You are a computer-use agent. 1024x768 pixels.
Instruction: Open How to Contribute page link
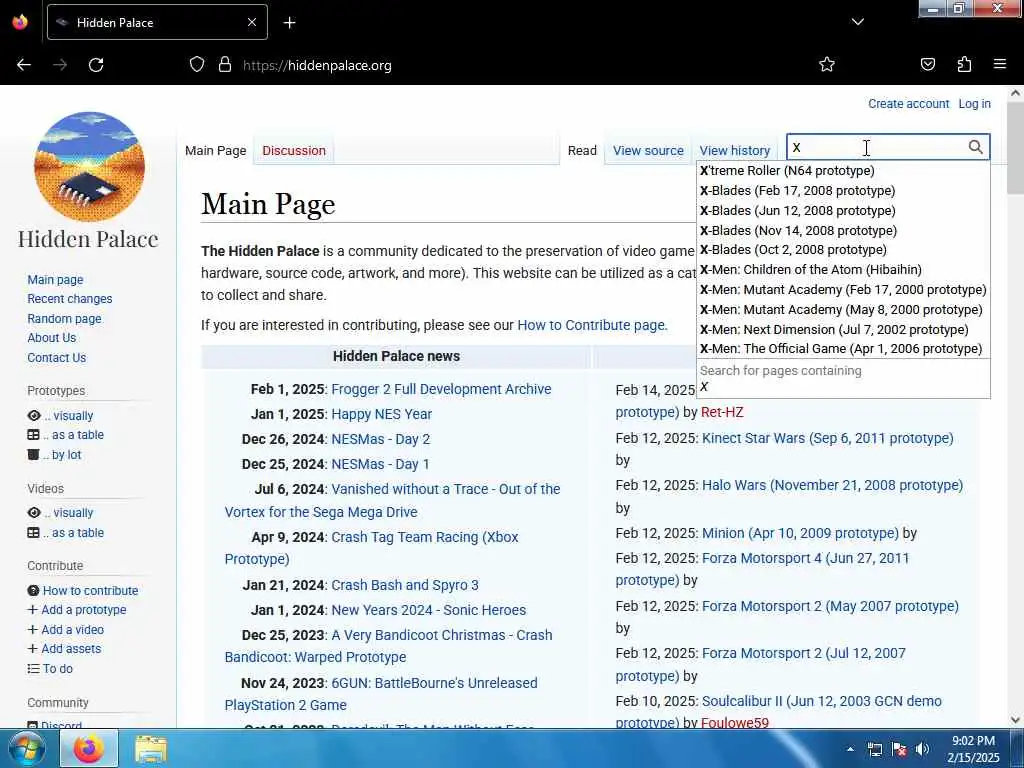pyautogui.click(x=592, y=325)
